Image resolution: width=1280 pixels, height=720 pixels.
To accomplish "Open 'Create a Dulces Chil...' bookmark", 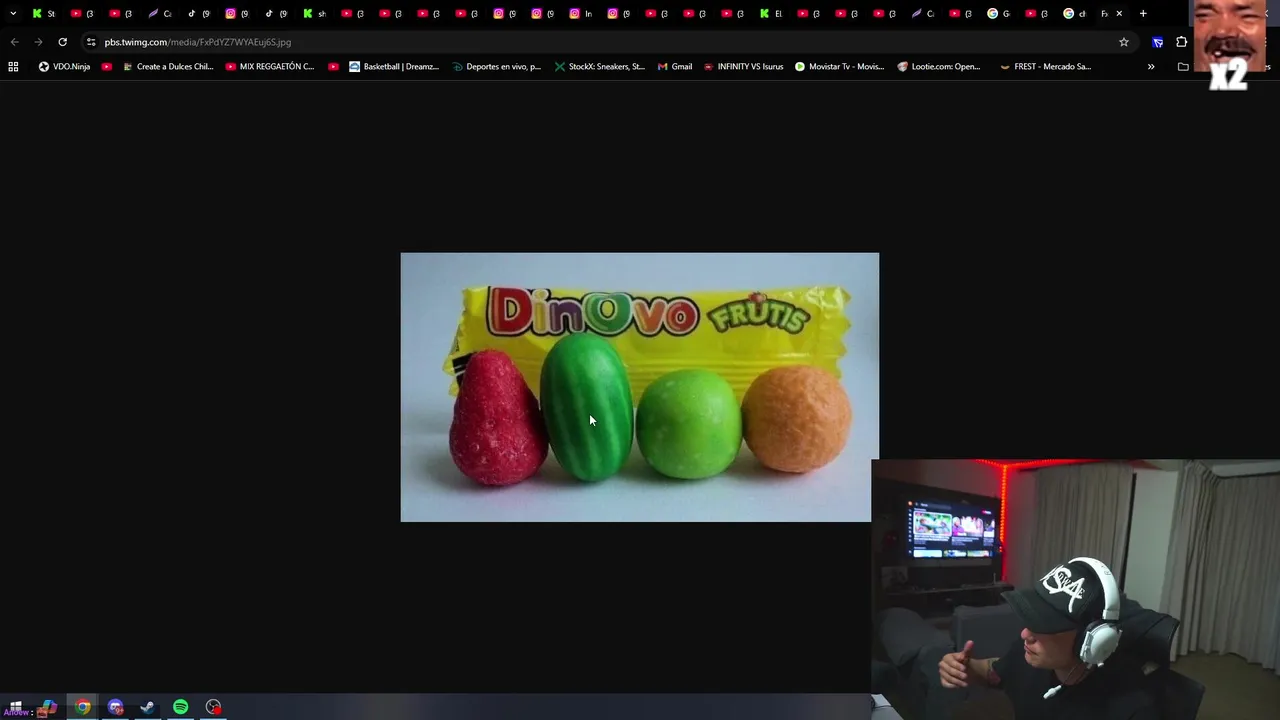I will tap(168, 67).
